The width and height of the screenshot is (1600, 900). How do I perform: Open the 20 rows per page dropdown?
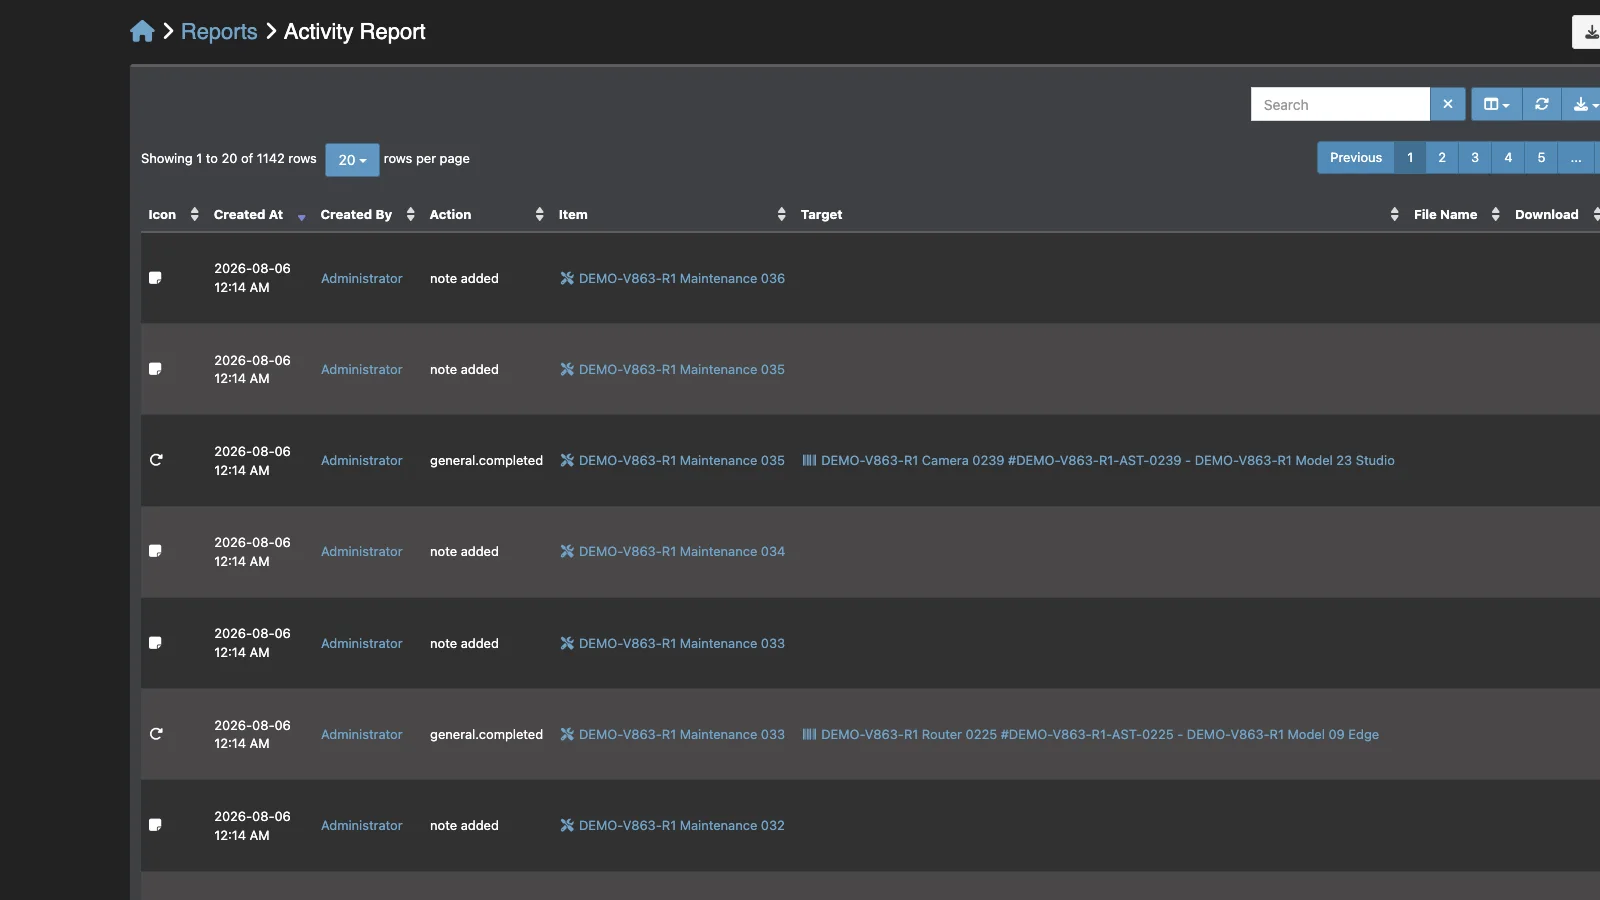pos(352,160)
